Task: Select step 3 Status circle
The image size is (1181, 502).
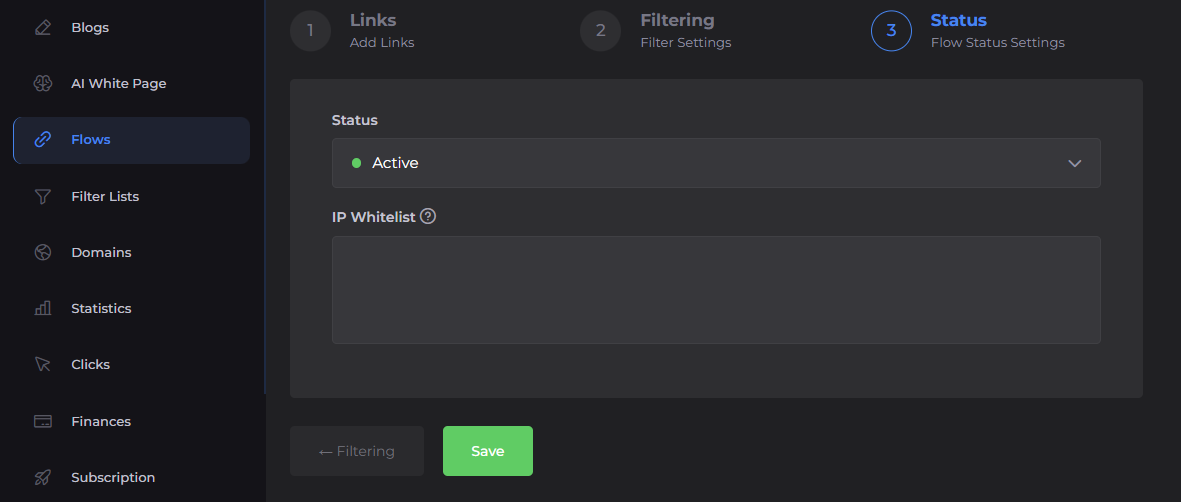Action: pyautogui.click(x=891, y=30)
